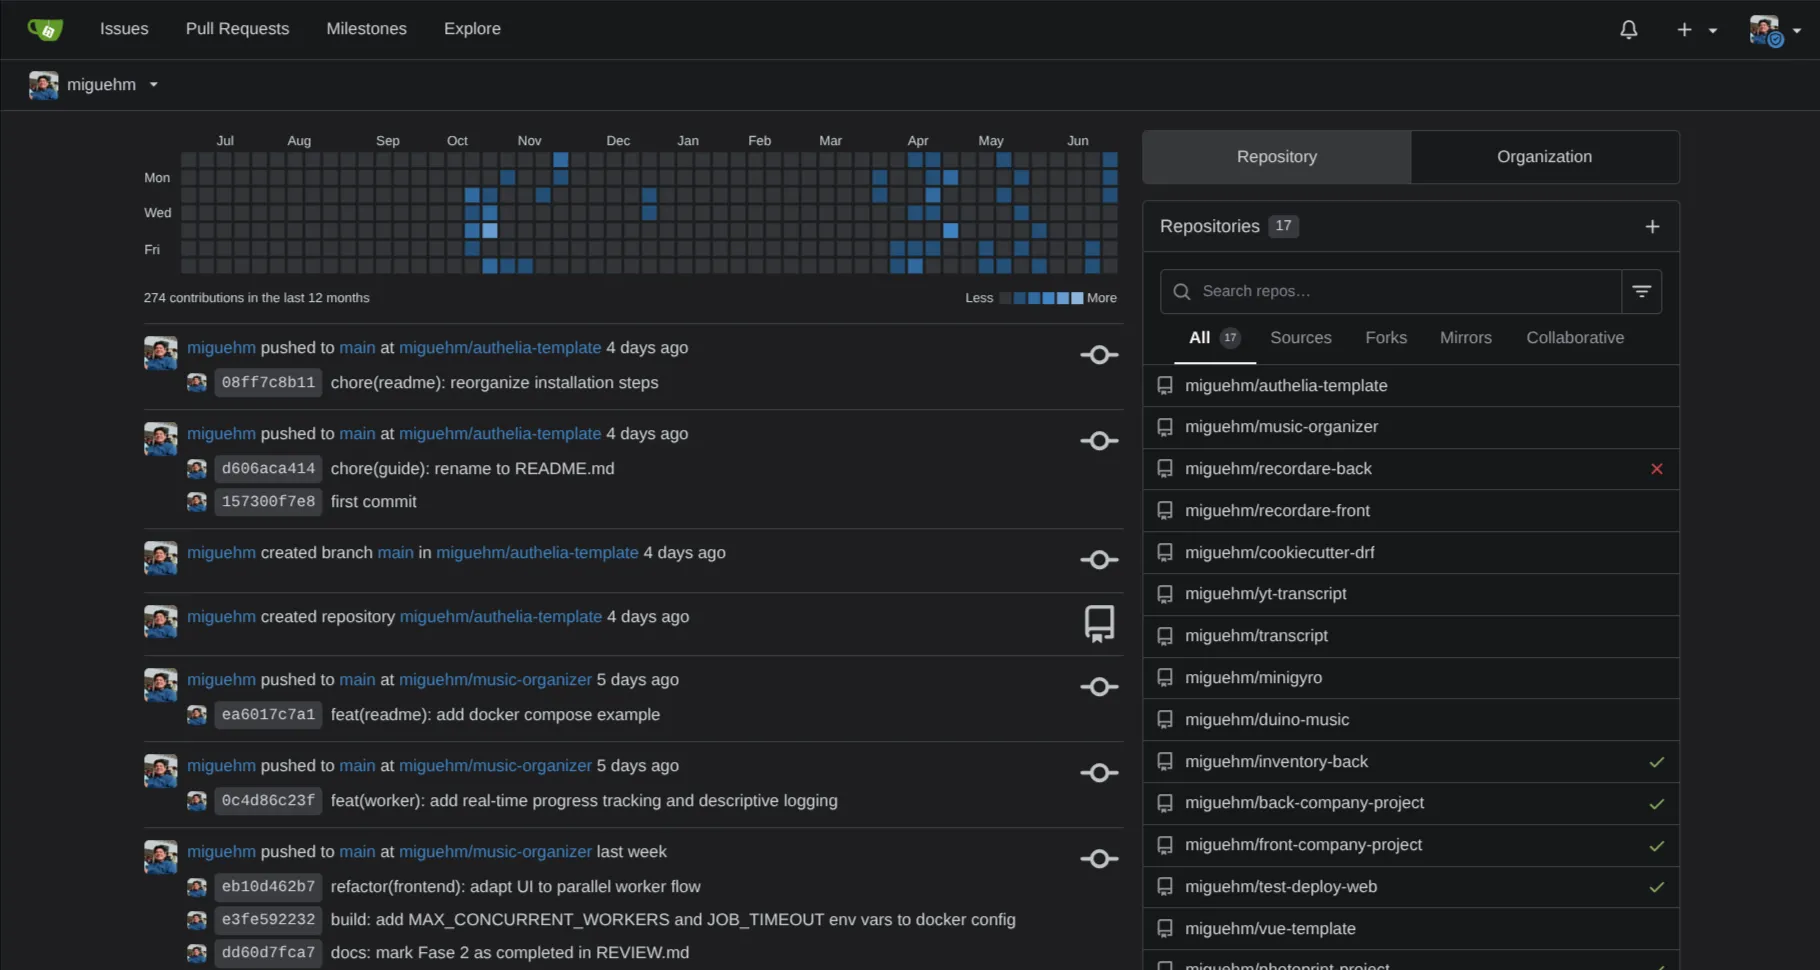The width and height of the screenshot is (1820, 970).
Task: Select the Mirrors filter tab
Action: (x=1465, y=338)
